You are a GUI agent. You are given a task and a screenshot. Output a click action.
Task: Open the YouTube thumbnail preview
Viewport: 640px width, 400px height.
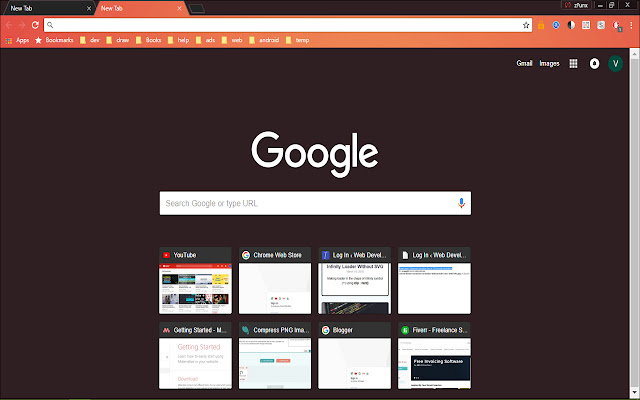tap(196, 289)
